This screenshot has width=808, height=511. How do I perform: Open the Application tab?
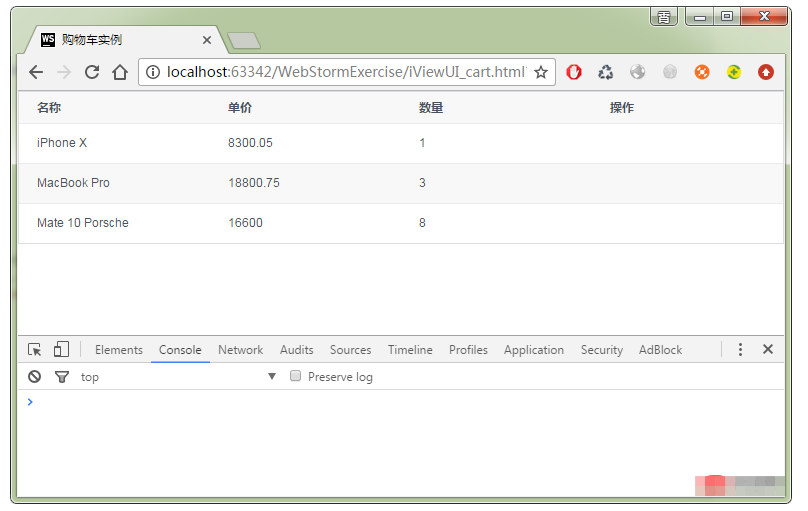click(x=534, y=350)
